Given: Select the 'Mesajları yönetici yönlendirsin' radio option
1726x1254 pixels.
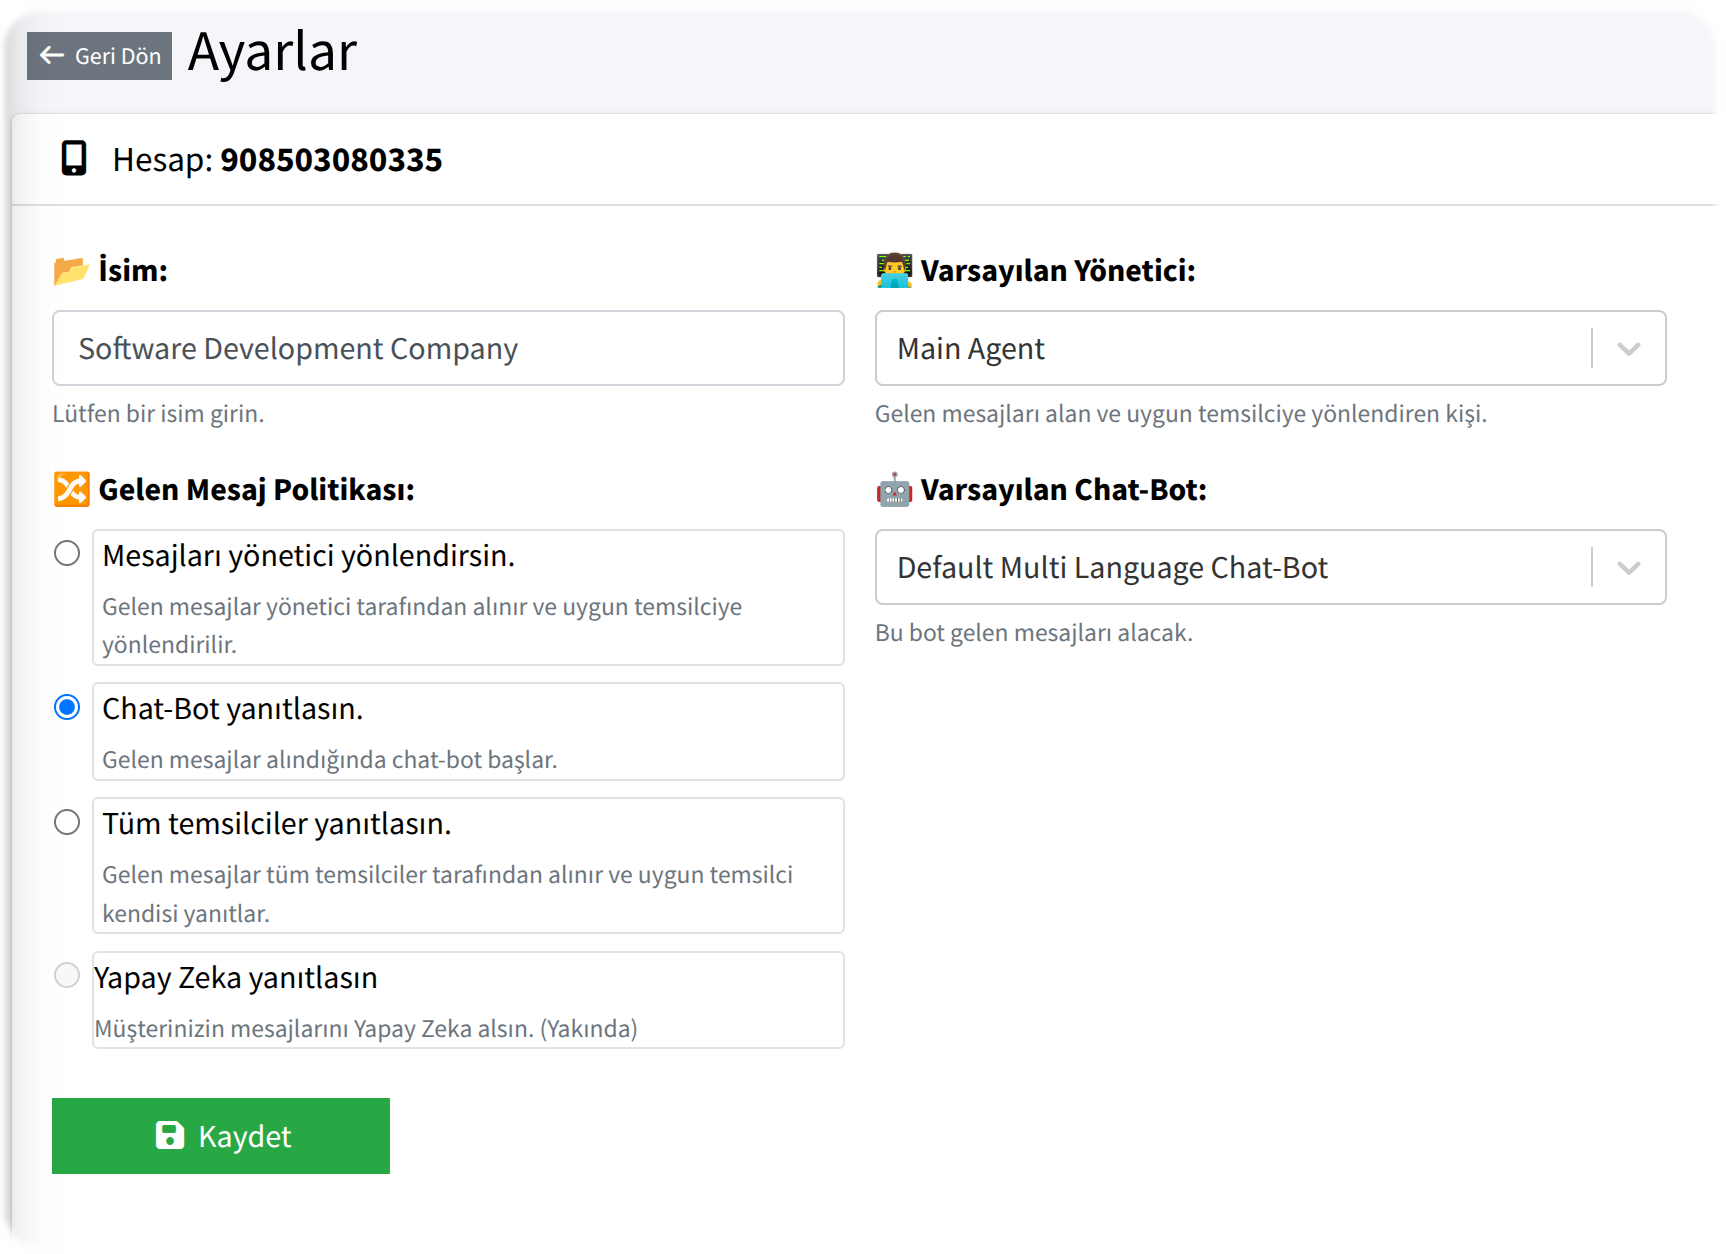Looking at the screenshot, I should pos(67,553).
